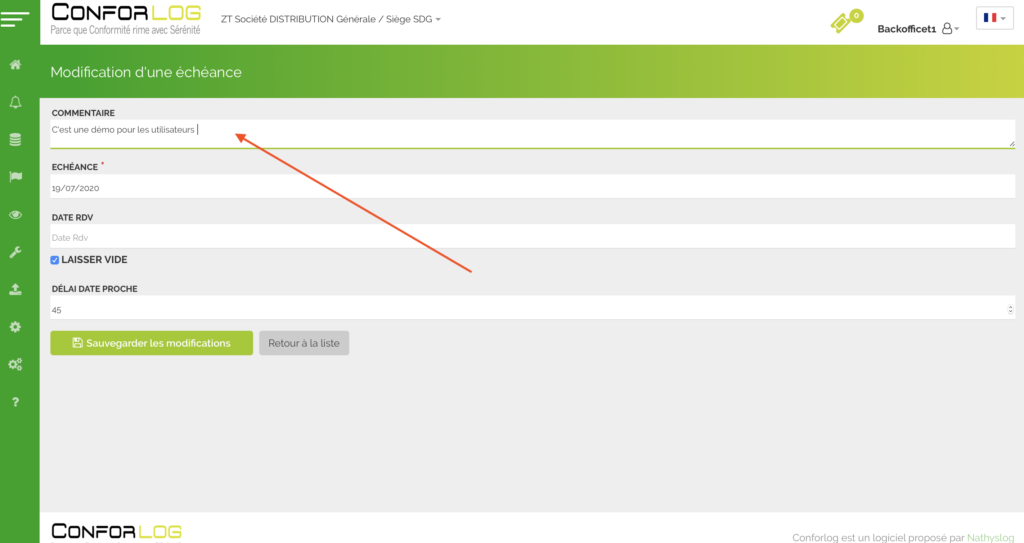Click the database stack sidebar icon
This screenshot has height=543, width=1024.
(15, 140)
